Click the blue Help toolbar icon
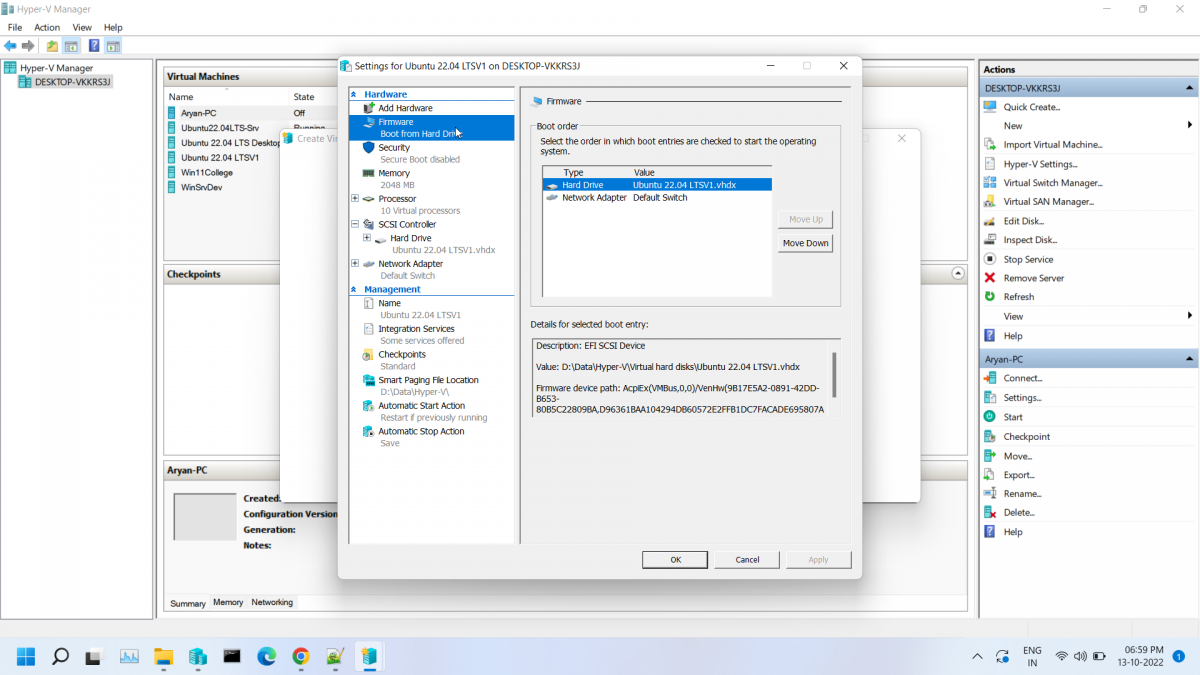The width and height of the screenshot is (1200, 675). 94,46
